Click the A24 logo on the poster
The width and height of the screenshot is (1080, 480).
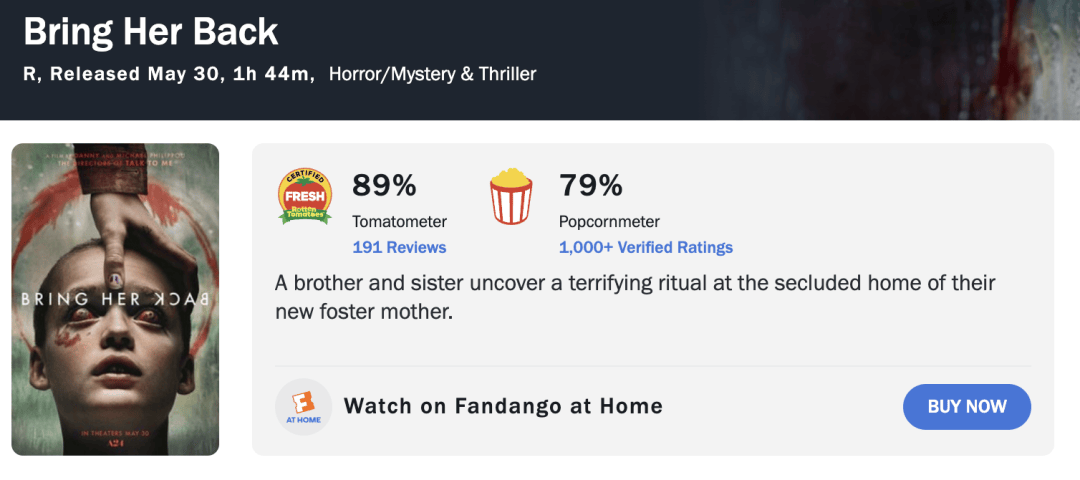pyautogui.click(x=115, y=444)
